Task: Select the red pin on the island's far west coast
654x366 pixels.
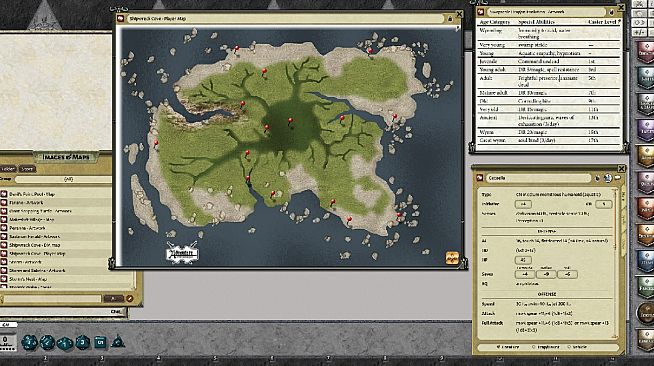Action: click(156, 144)
